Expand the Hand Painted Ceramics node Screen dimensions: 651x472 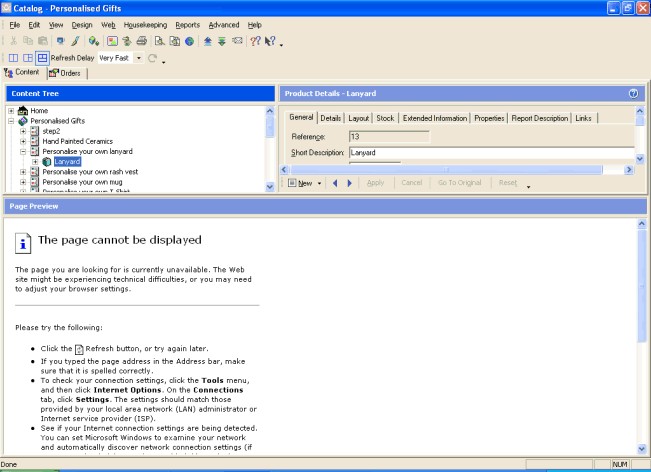click(23, 141)
